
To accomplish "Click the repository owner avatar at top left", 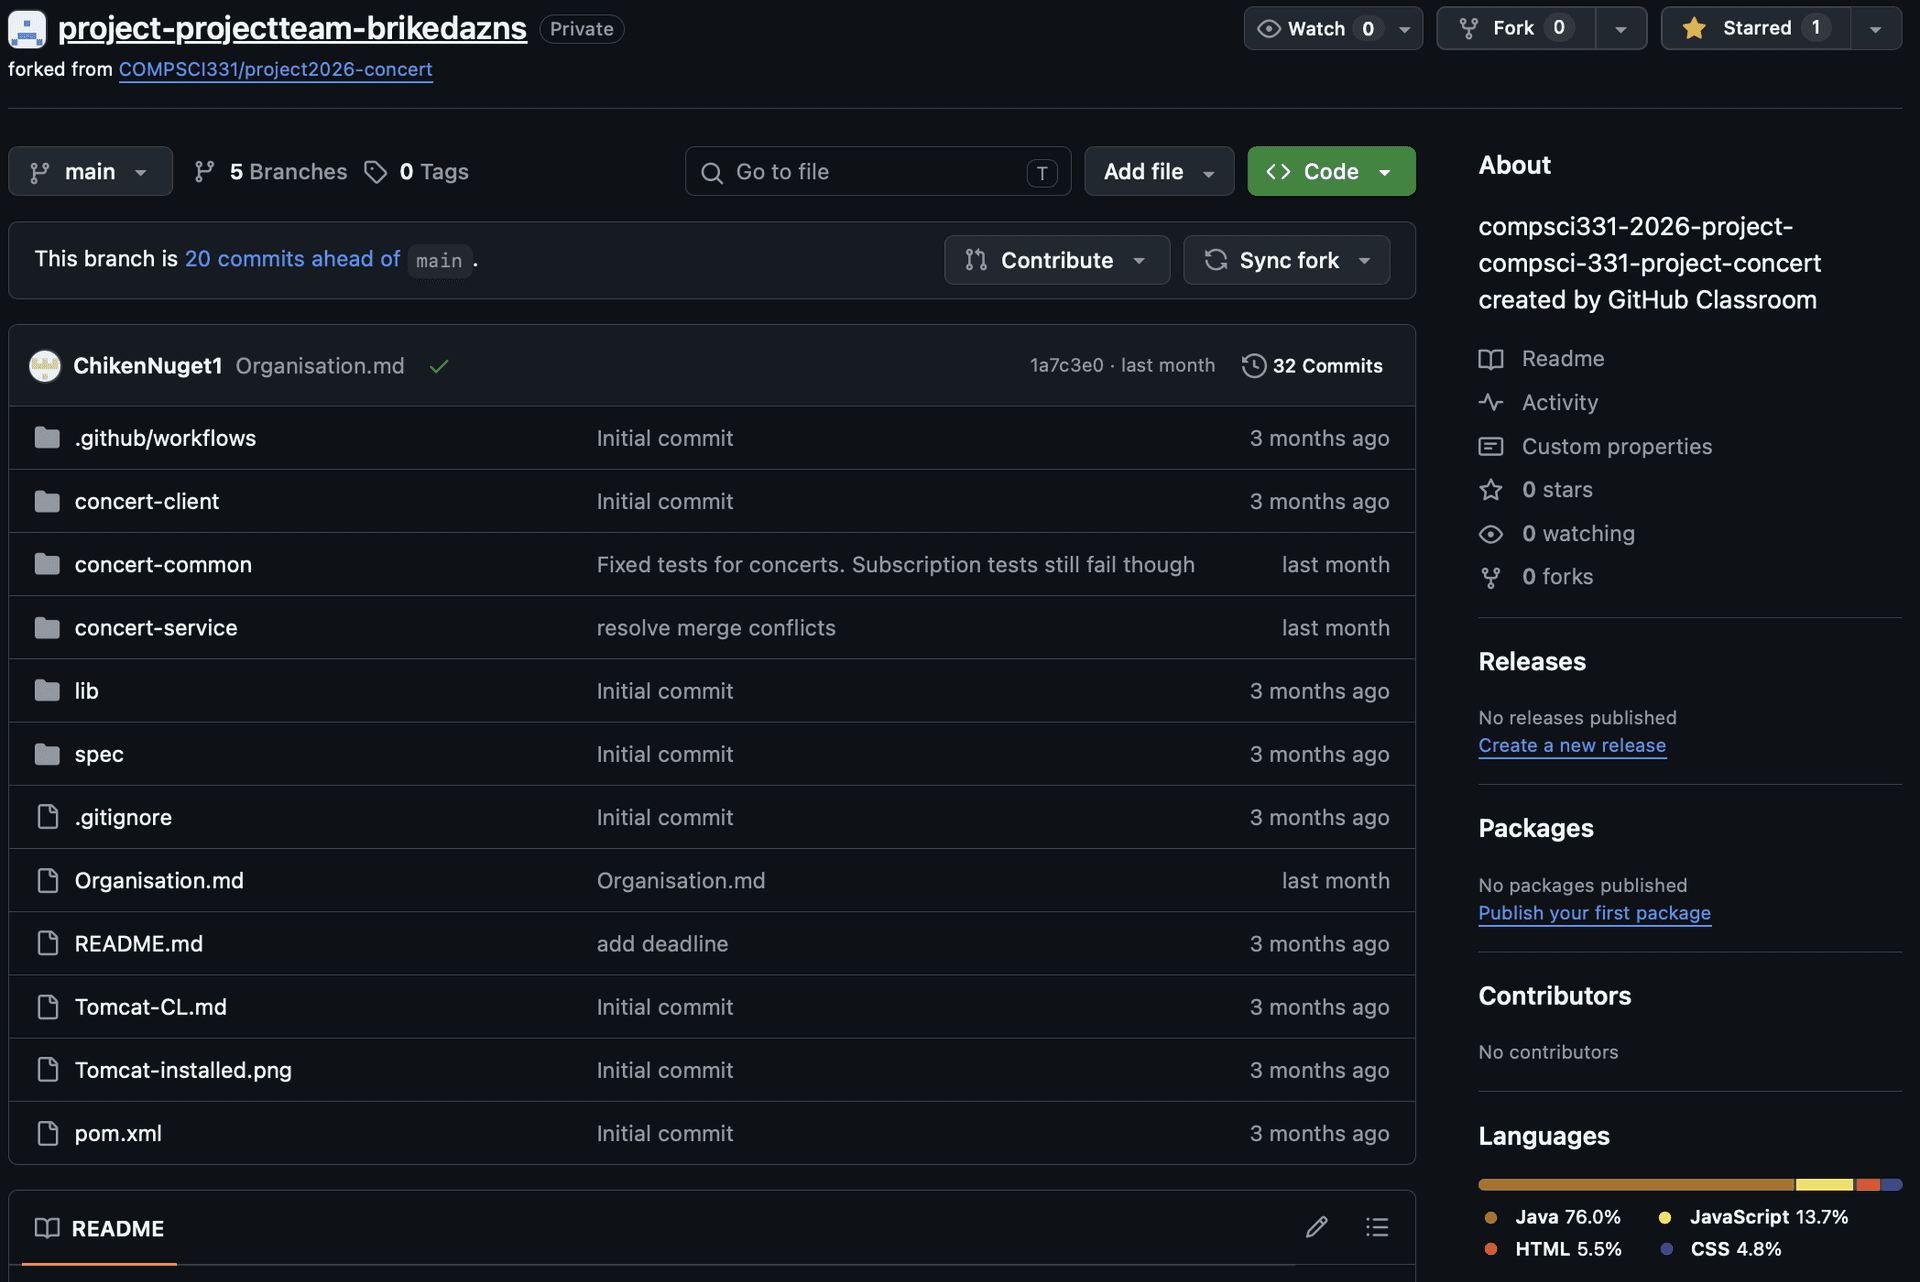I will pos(27,29).
